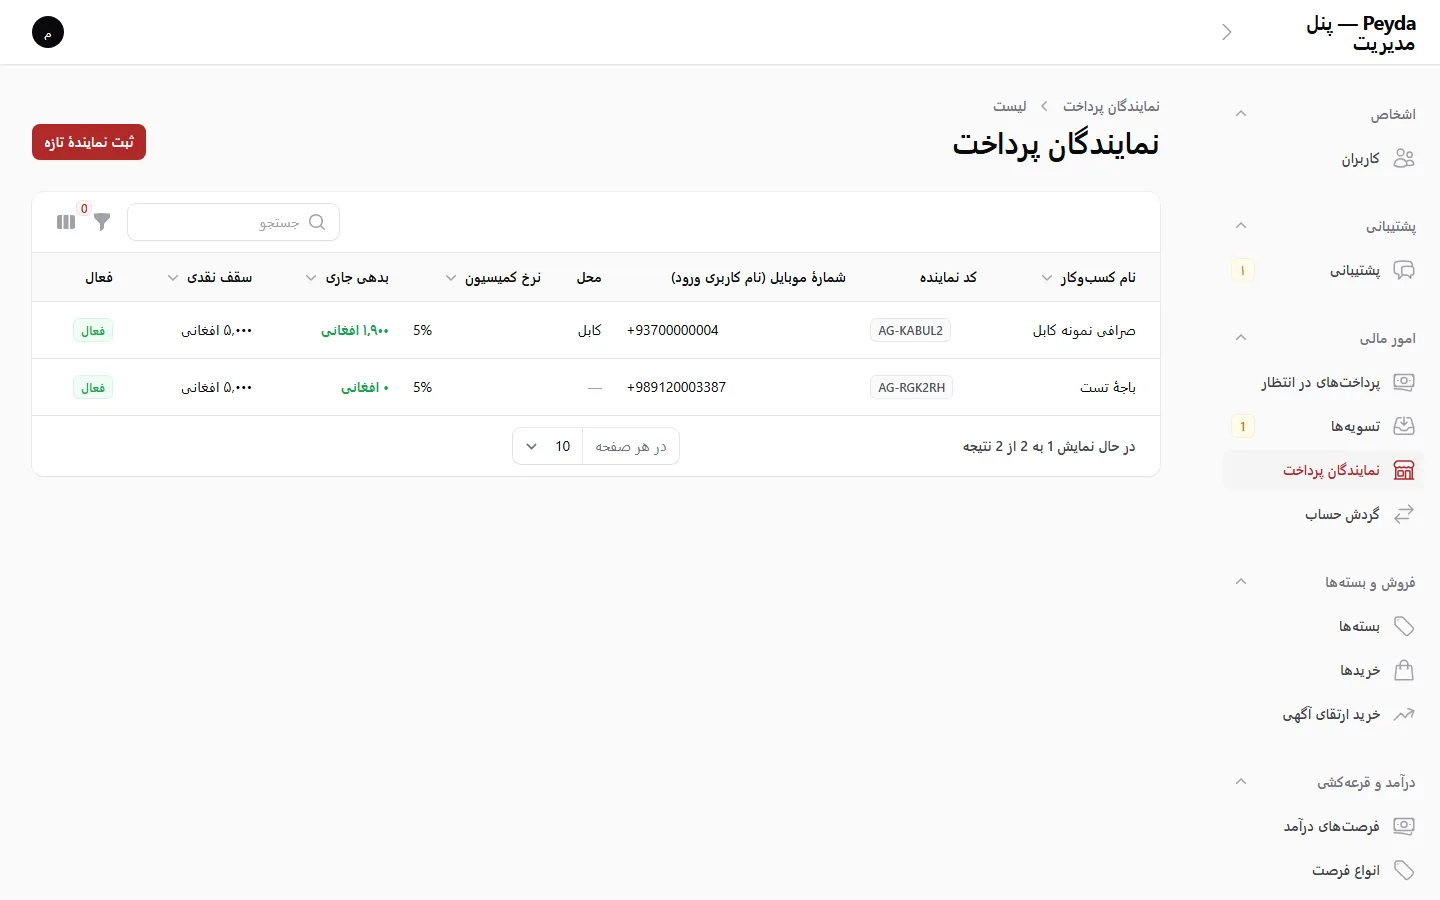This screenshot has width=1440, height=900.
Task: Click the کاربران users icon in sidebar
Action: point(1404,159)
